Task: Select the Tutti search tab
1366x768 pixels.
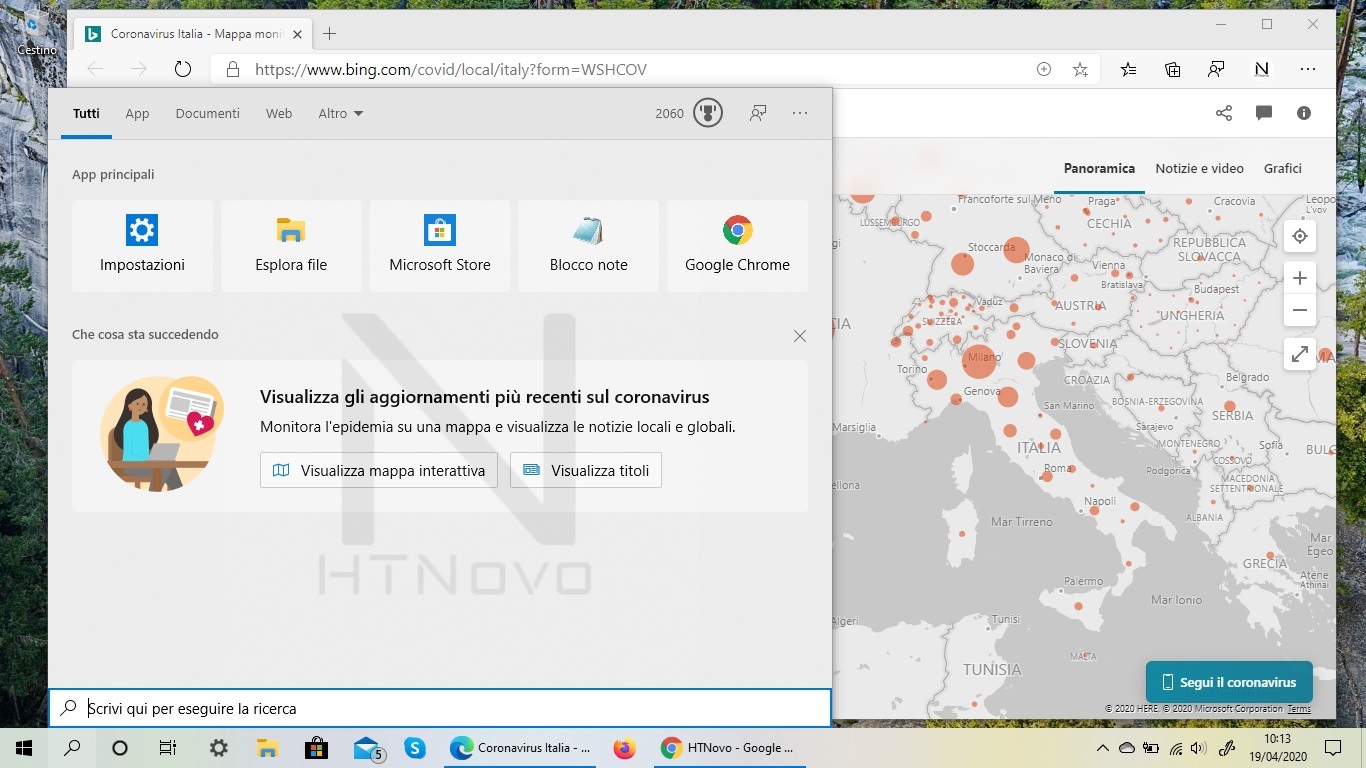Action: [86, 113]
